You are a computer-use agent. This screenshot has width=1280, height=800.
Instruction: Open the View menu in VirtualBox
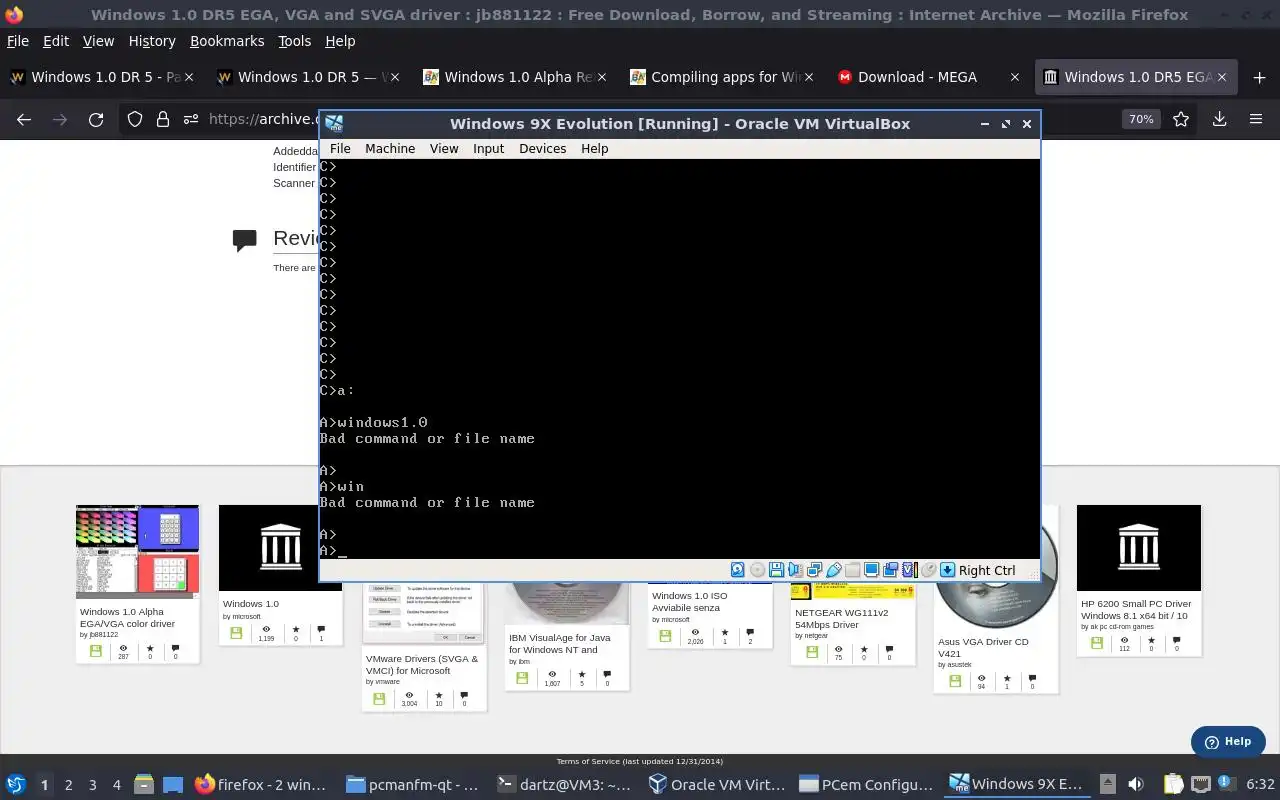(444, 148)
